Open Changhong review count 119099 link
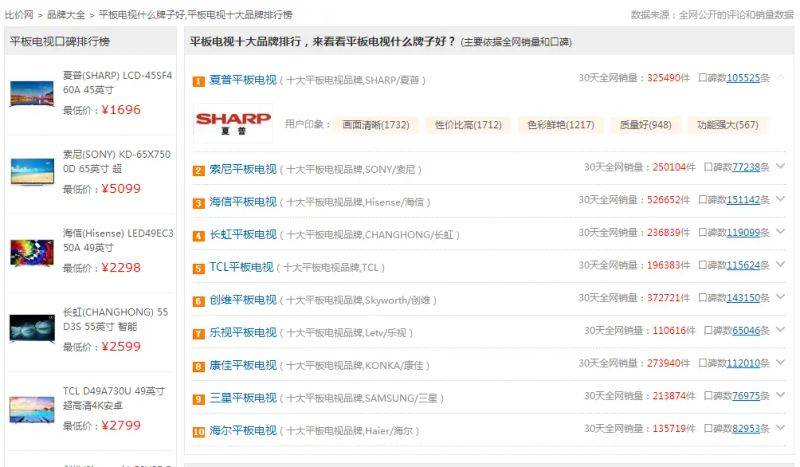This screenshot has width=800, height=467. pos(743,233)
